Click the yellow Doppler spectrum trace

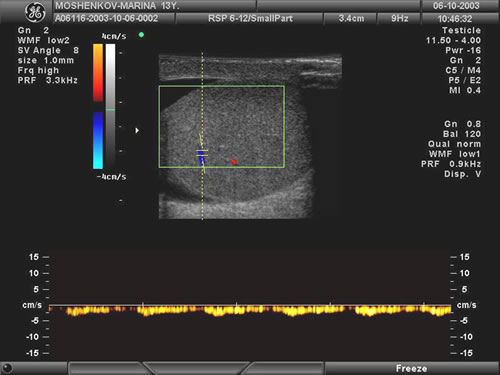pos(250,311)
